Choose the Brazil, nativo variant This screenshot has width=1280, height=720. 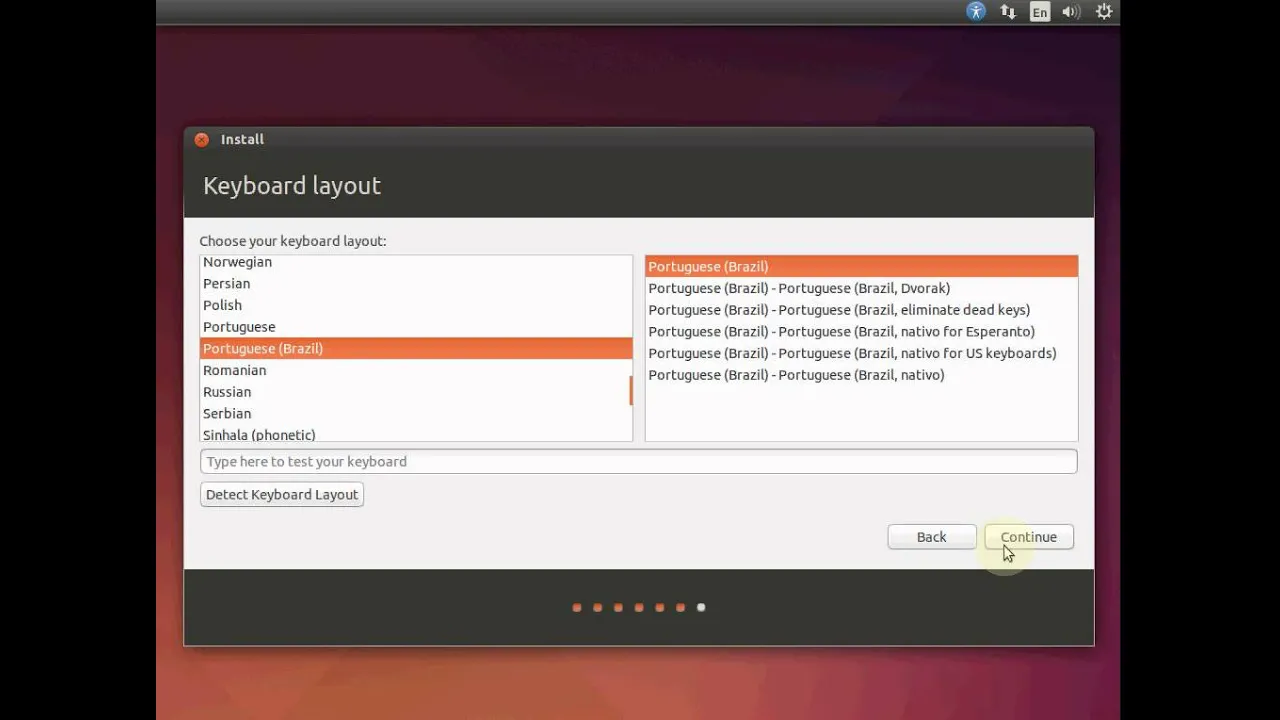[861, 375]
